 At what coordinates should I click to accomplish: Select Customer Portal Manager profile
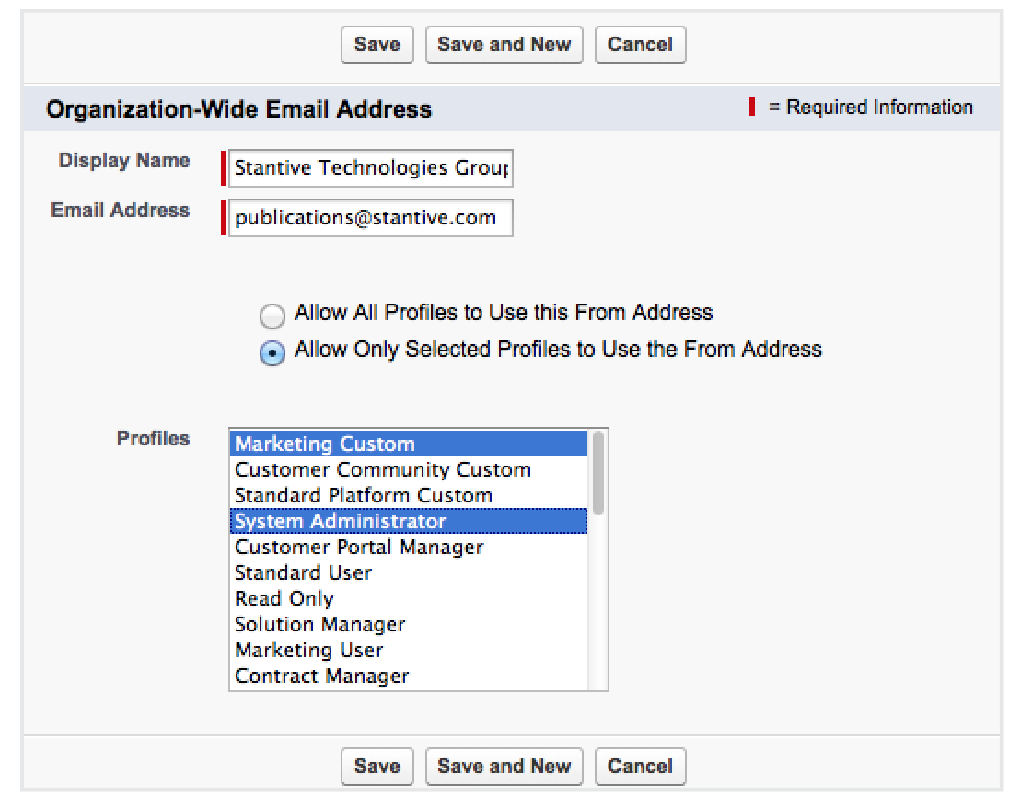(408, 547)
